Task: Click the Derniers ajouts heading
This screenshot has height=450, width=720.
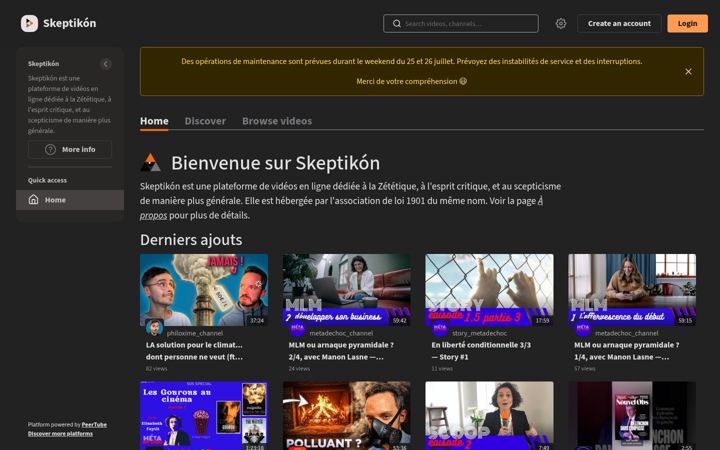Action: [x=191, y=240]
